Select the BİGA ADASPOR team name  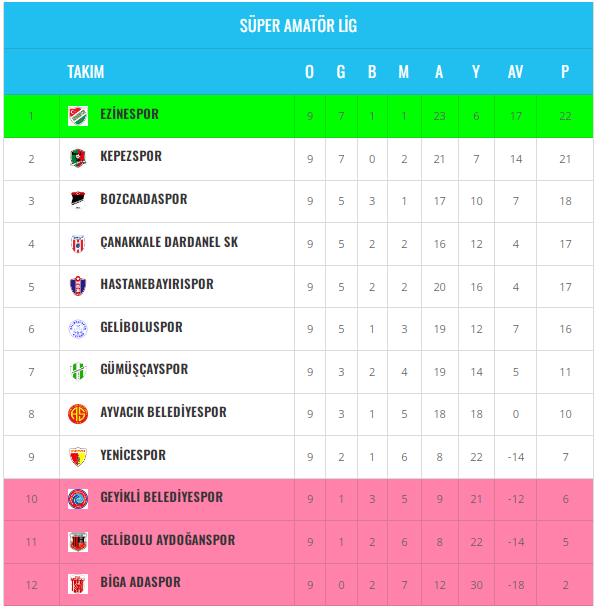[x=140, y=582]
